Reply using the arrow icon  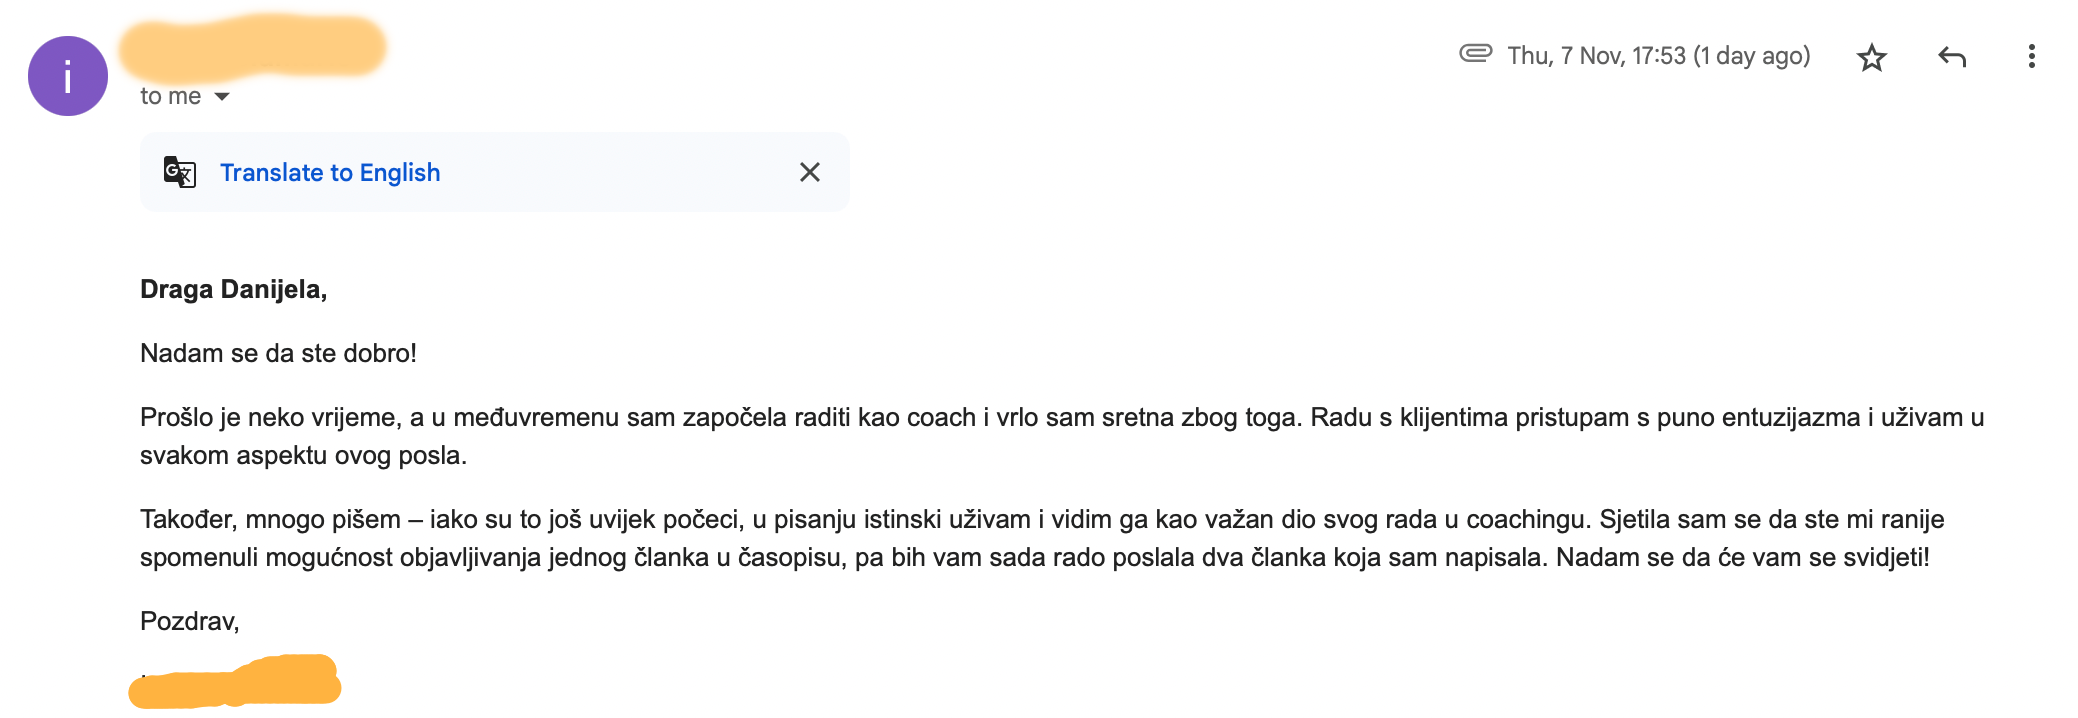click(1951, 57)
